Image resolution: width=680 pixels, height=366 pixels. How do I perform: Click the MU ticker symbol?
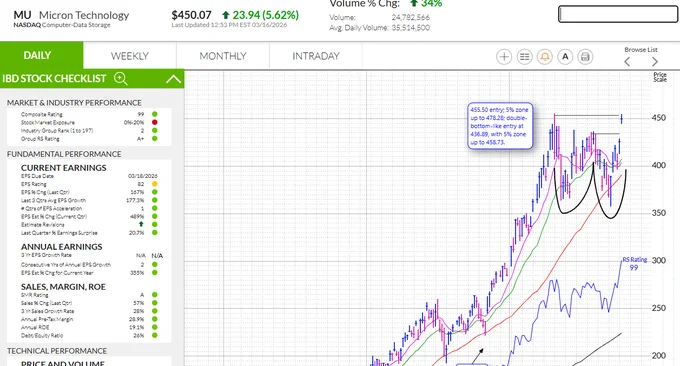click(22, 15)
